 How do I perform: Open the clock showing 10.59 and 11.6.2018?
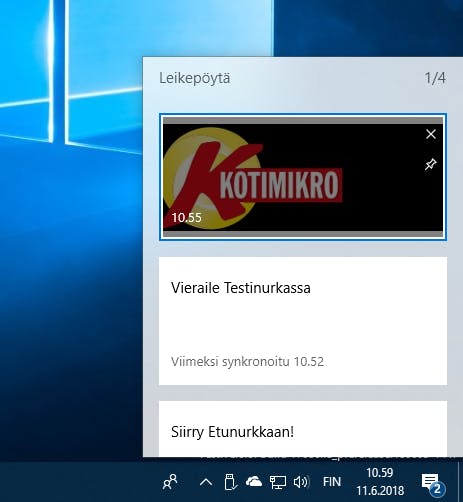click(380, 482)
